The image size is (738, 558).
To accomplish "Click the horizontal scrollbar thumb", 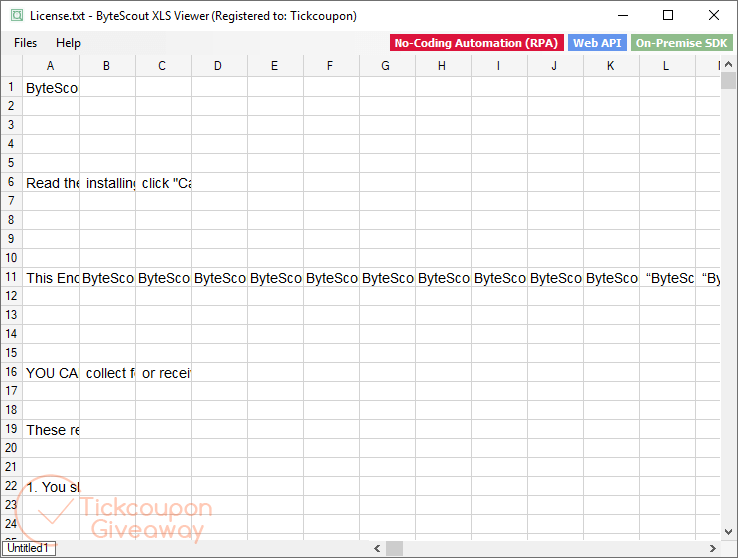I will coord(394,549).
